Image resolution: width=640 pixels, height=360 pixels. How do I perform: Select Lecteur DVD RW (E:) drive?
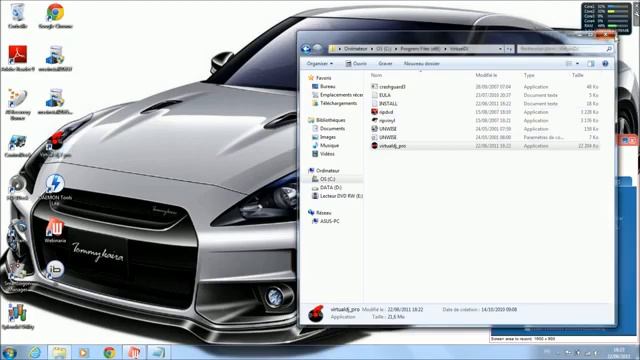tap(341, 196)
